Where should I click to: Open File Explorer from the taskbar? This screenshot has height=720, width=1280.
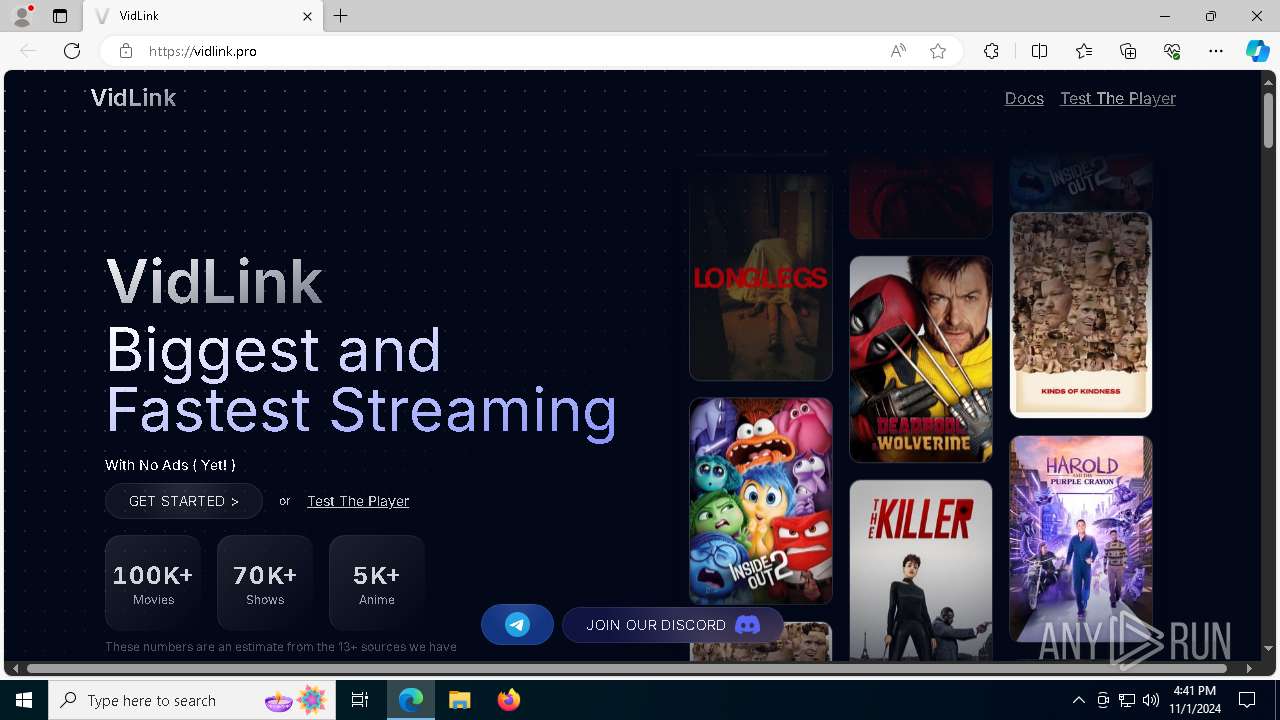click(459, 700)
